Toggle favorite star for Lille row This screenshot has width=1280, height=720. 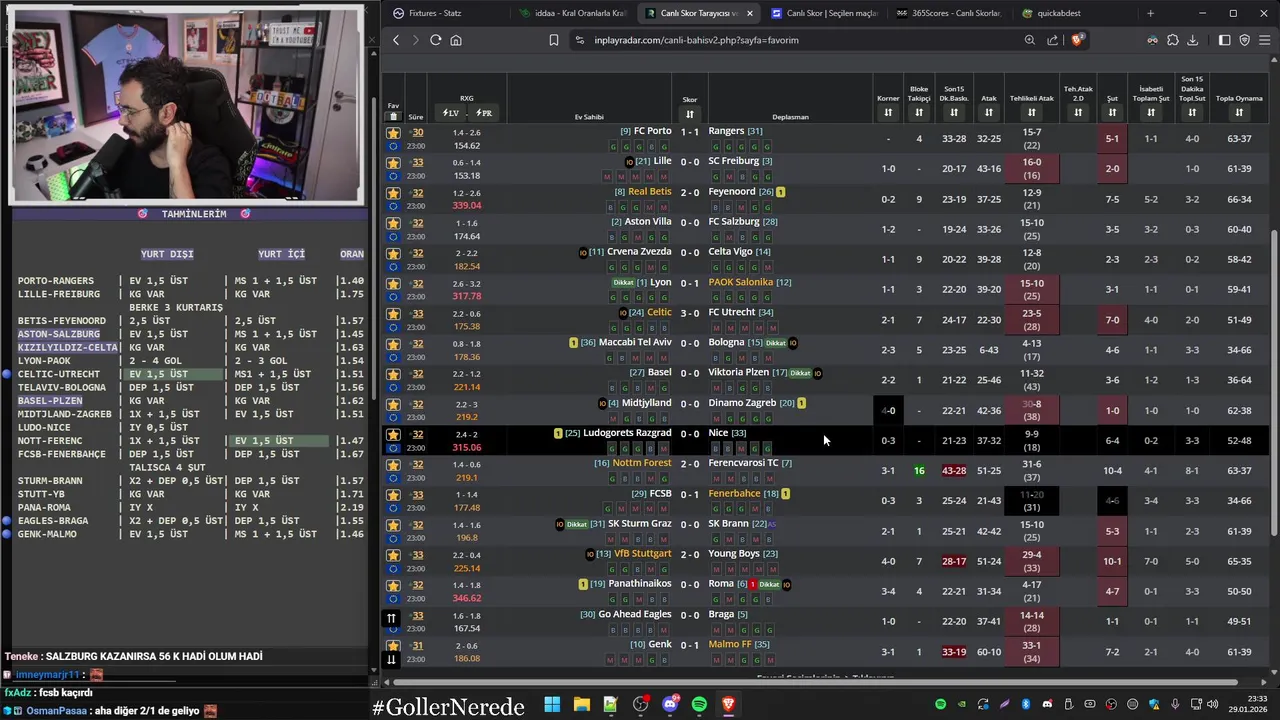393,162
